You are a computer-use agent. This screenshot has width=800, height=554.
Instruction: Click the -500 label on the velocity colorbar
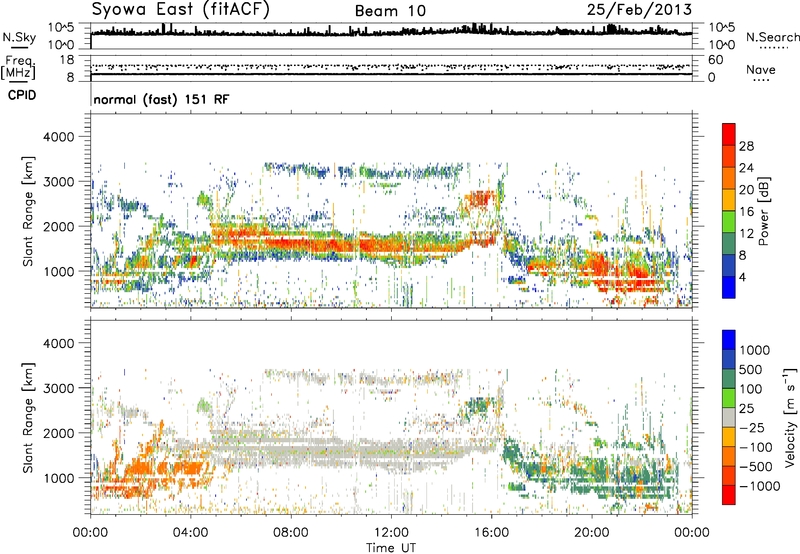click(756, 467)
